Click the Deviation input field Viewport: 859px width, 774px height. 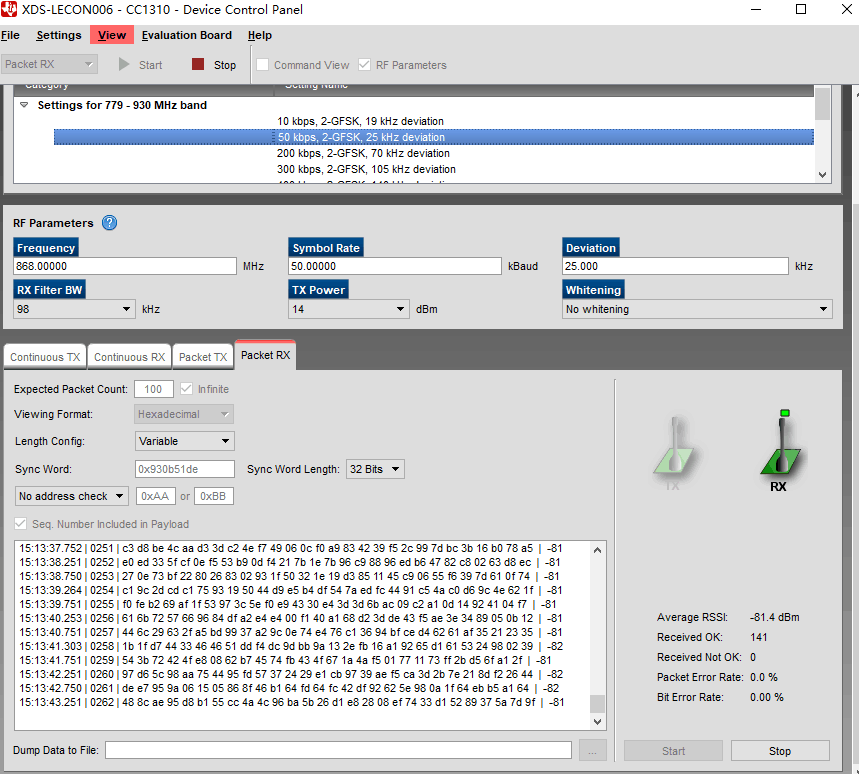[x=675, y=266]
